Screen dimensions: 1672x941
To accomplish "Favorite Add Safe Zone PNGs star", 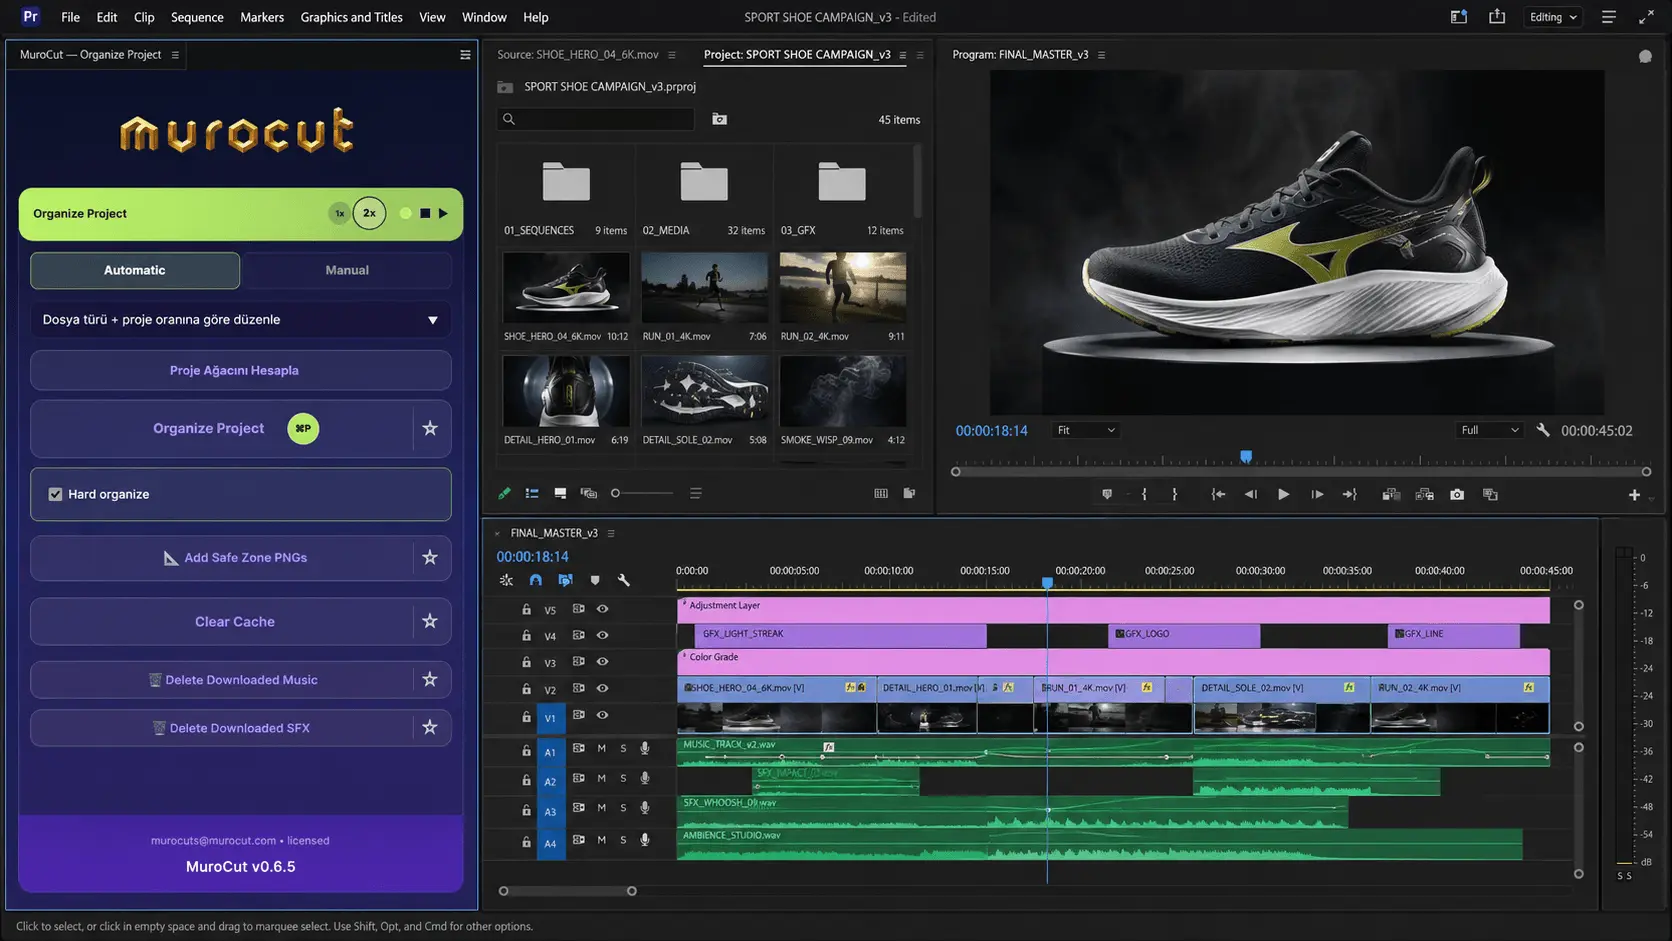I will (430, 557).
